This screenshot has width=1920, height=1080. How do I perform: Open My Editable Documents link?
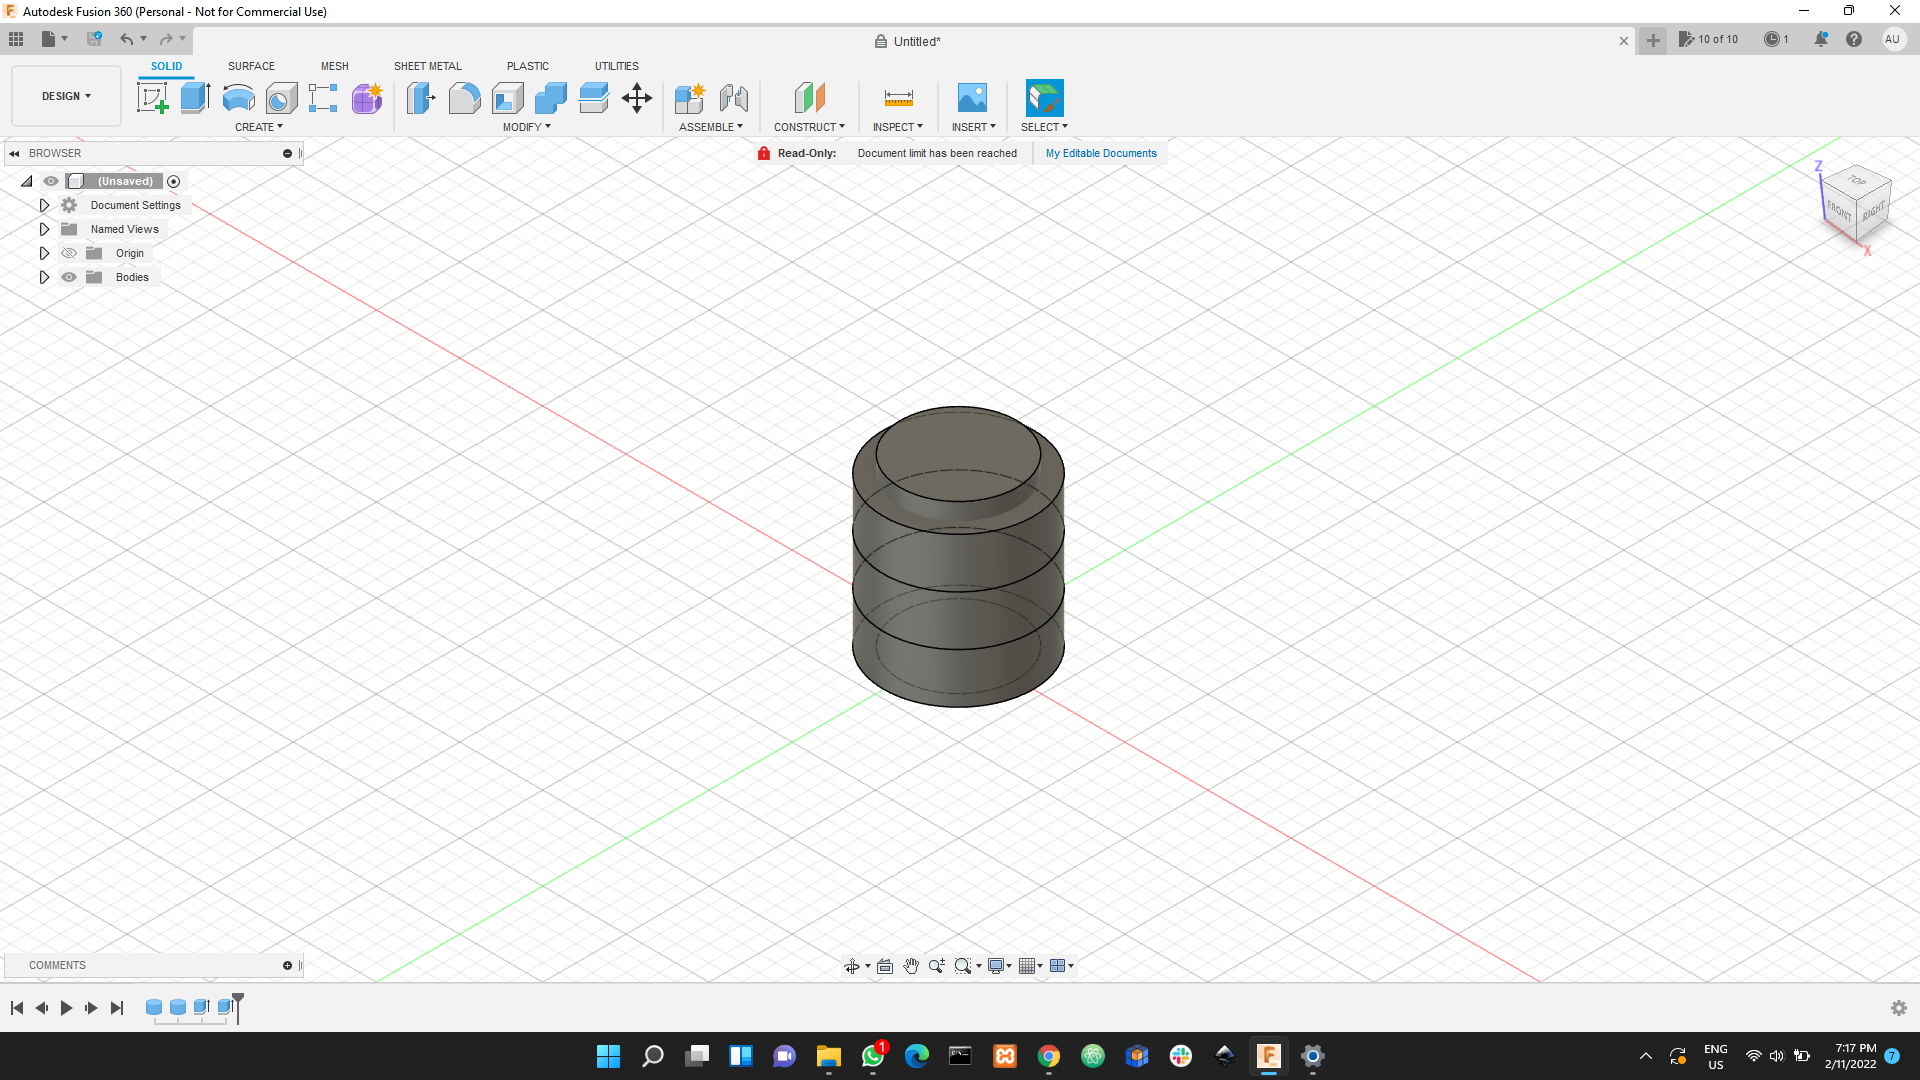coord(1100,153)
